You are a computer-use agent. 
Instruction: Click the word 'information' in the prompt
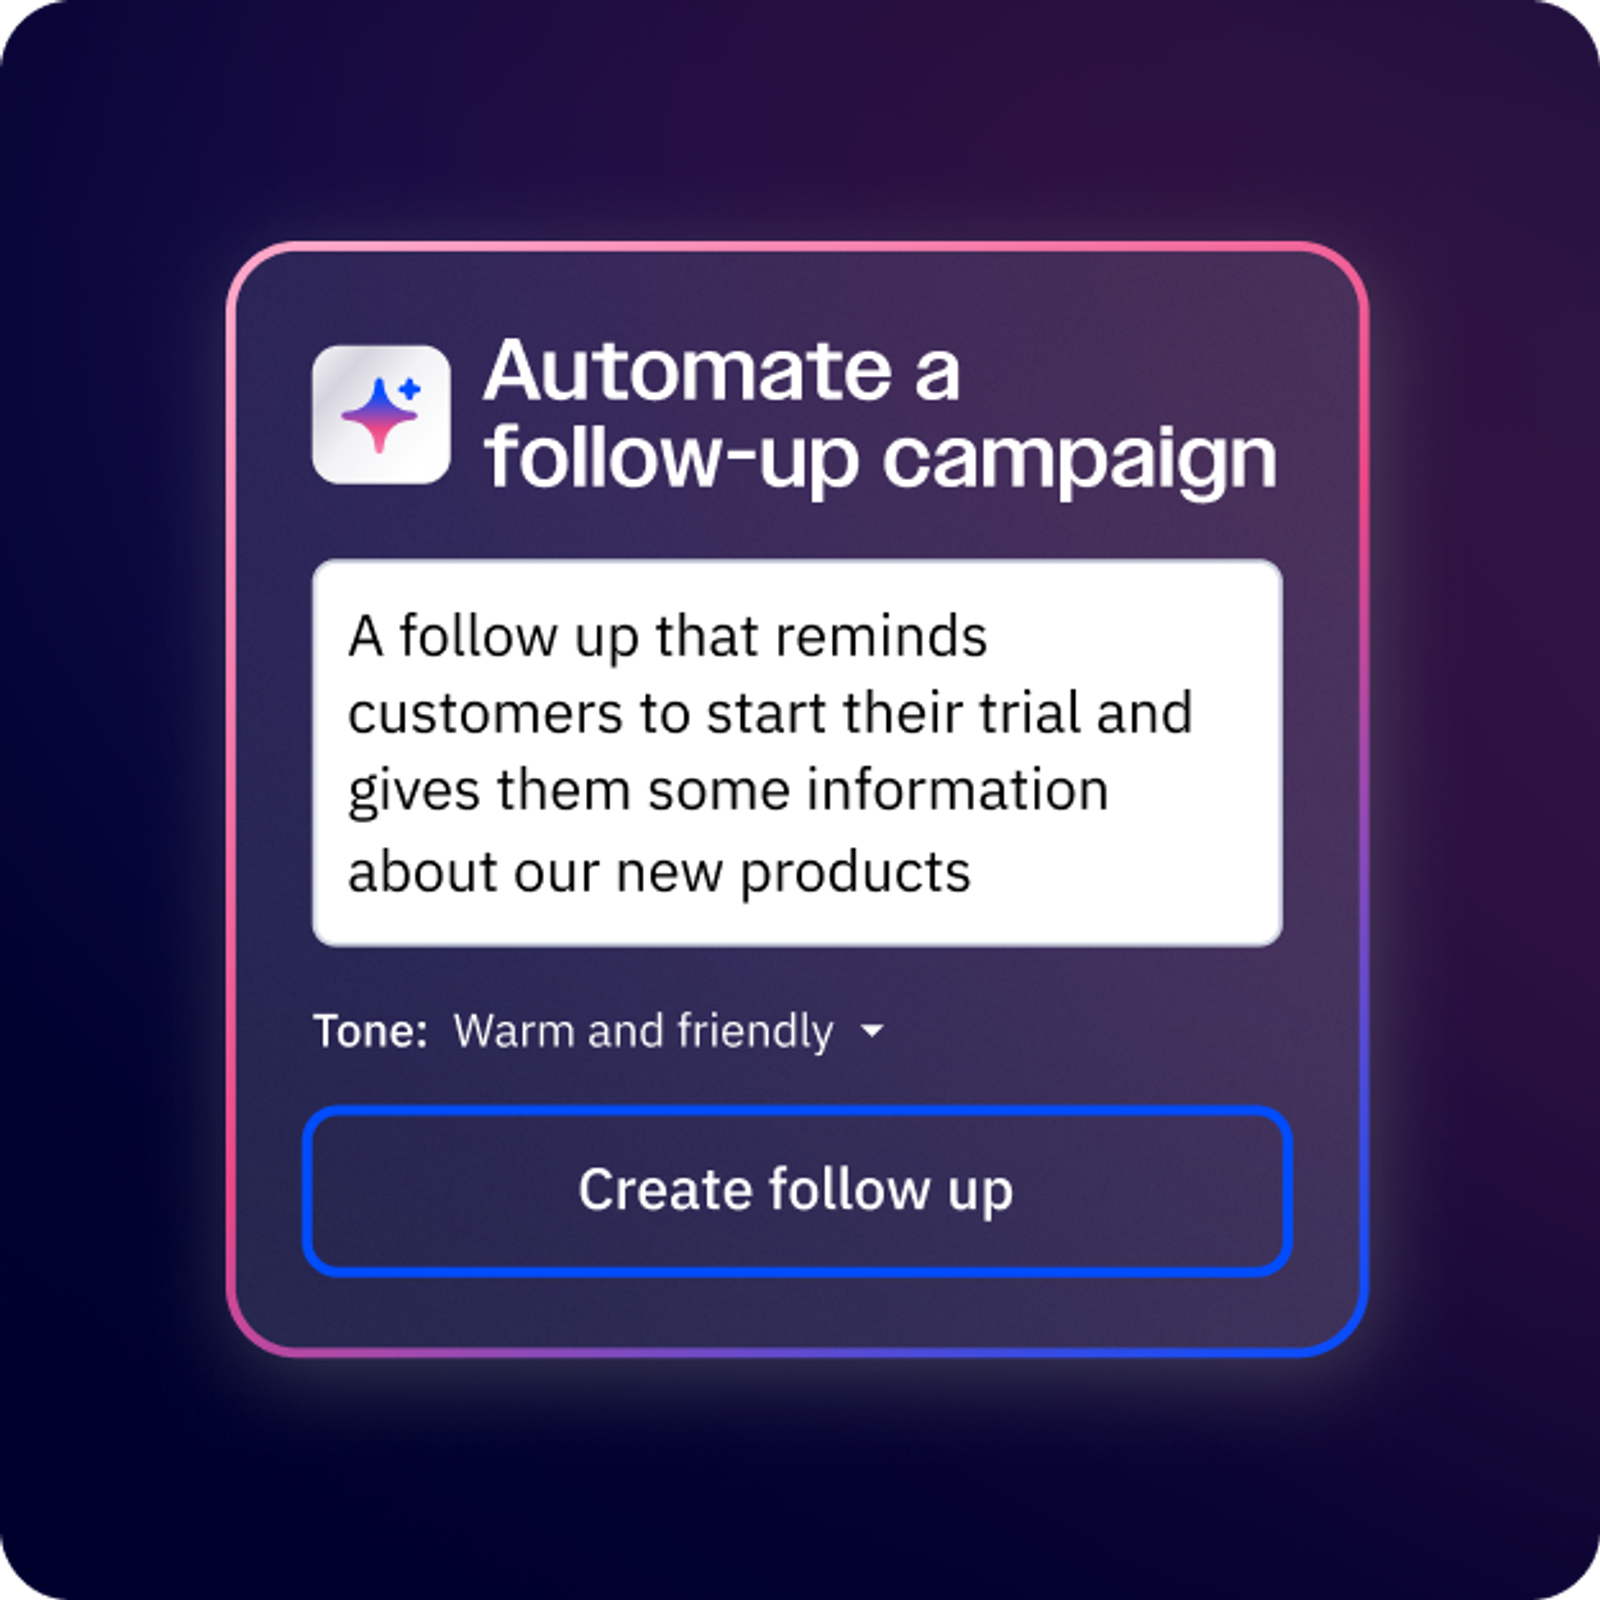point(957,790)
